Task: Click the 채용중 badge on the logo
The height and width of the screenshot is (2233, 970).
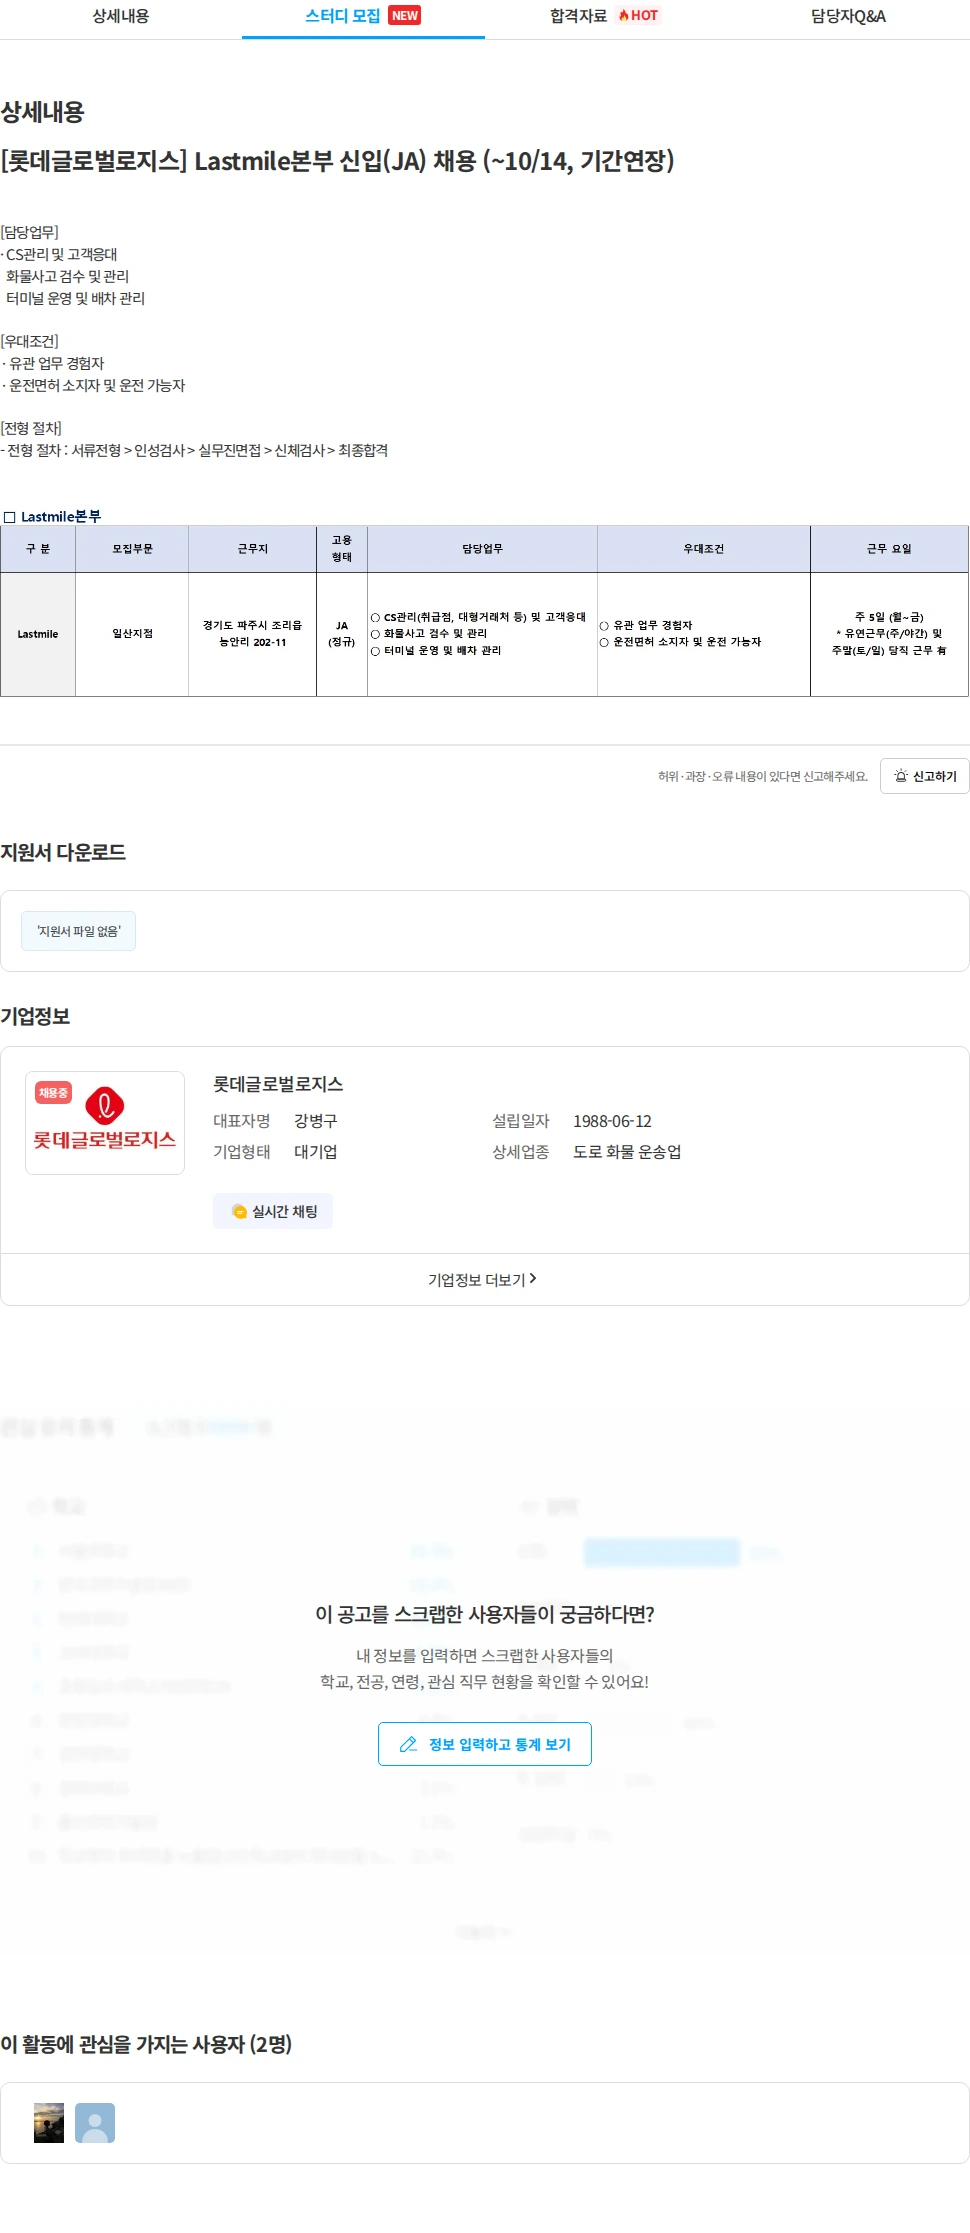Action: pyautogui.click(x=53, y=1093)
